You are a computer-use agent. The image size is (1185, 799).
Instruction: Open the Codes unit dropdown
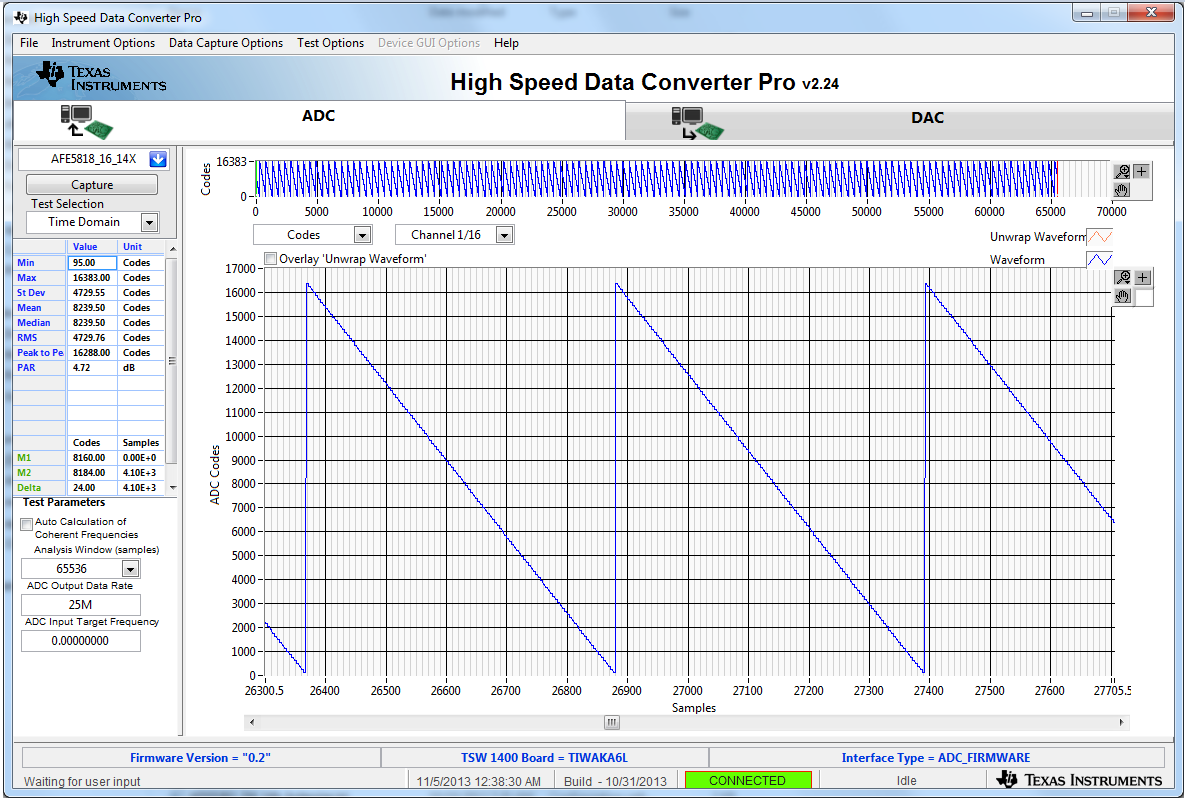tap(363, 235)
